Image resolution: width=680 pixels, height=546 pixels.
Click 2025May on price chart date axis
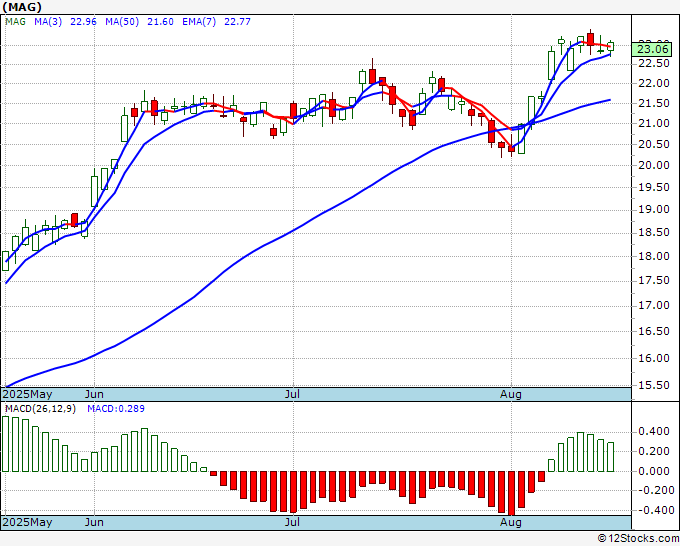[27, 394]
